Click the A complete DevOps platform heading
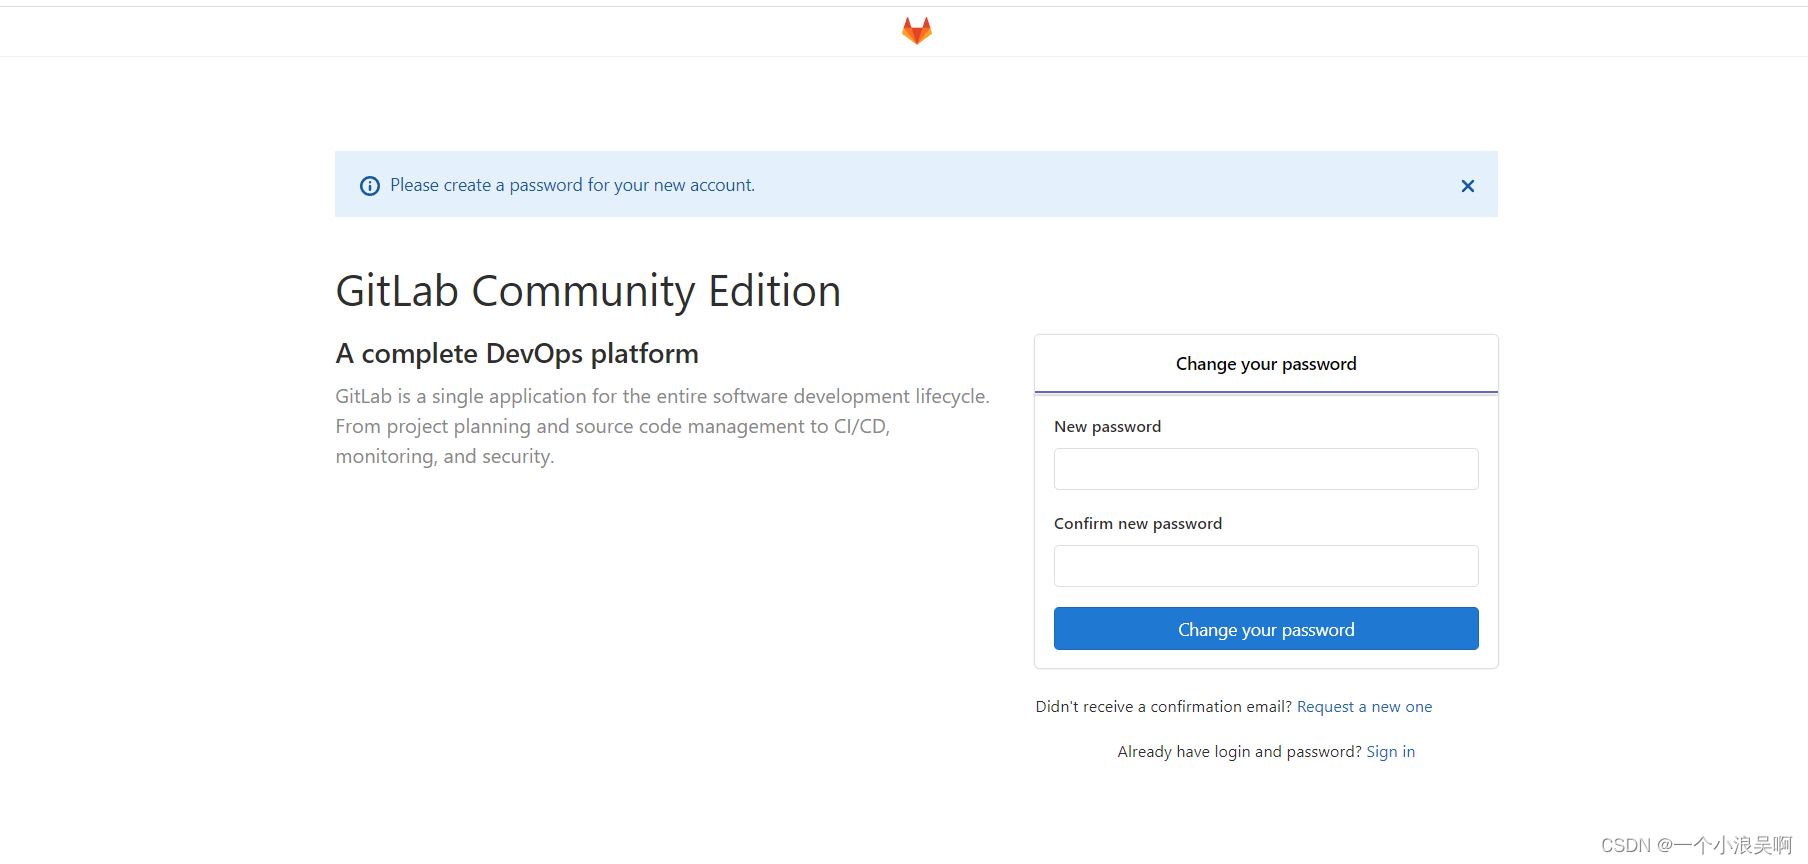The image size is (1808, 864). tap(517, 354)
